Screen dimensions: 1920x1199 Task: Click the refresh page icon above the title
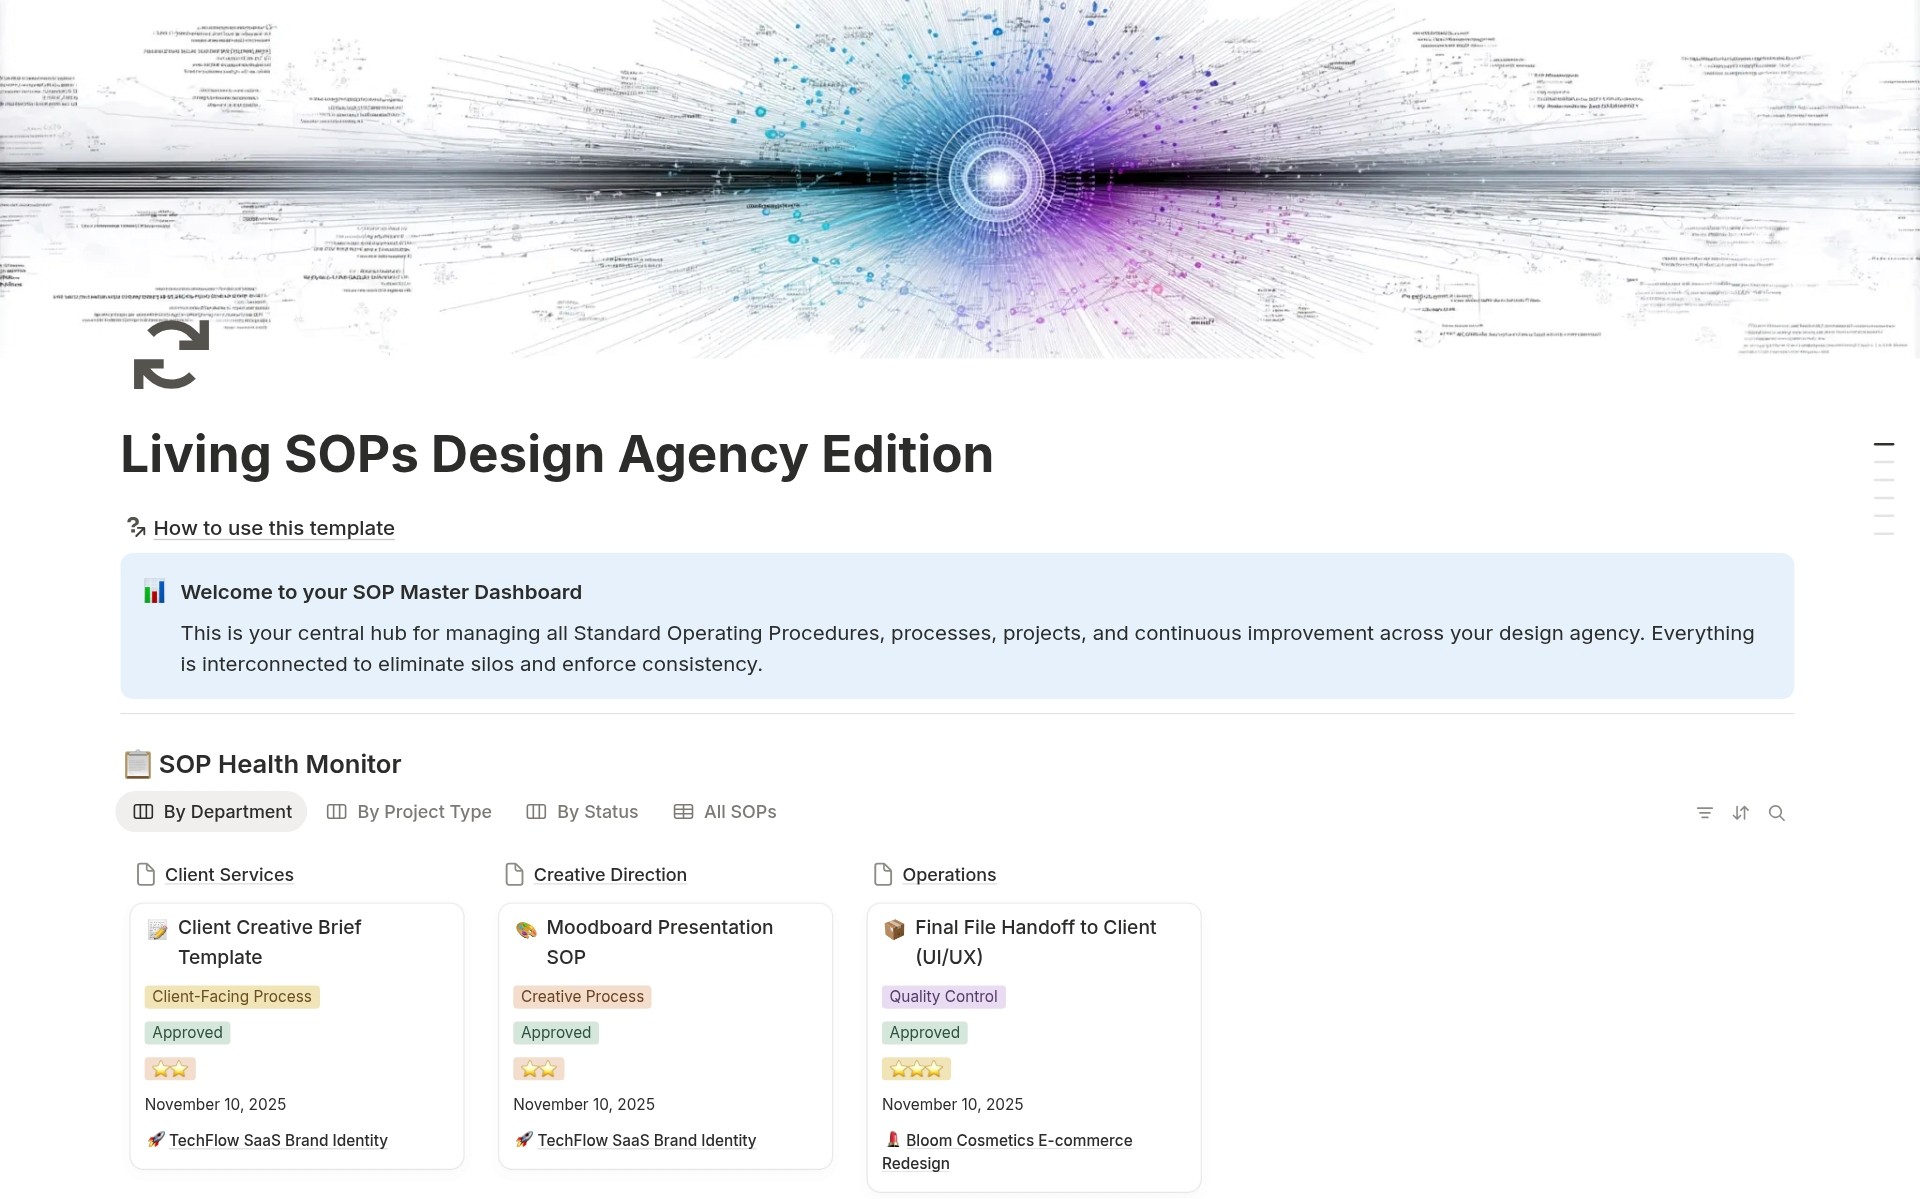click(170, 355)
